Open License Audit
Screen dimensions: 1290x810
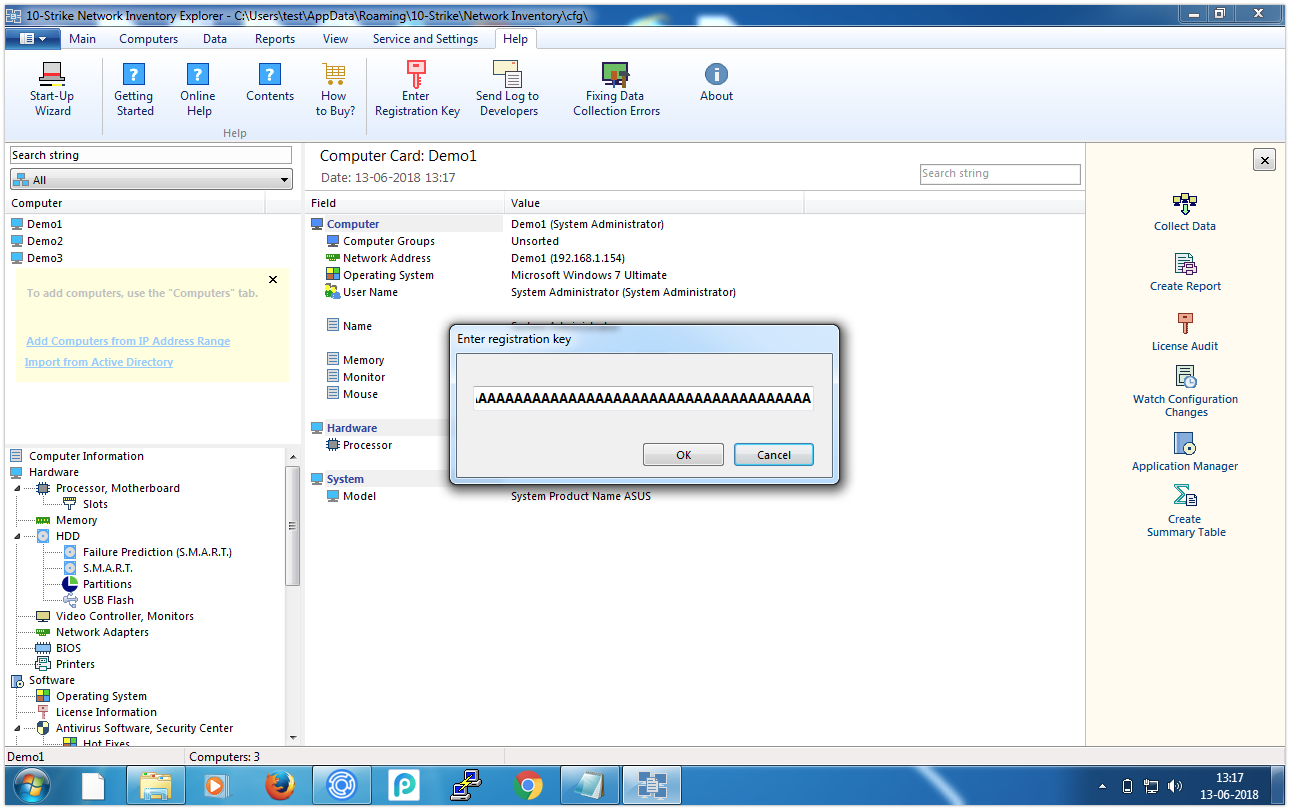click(1185, 332)
